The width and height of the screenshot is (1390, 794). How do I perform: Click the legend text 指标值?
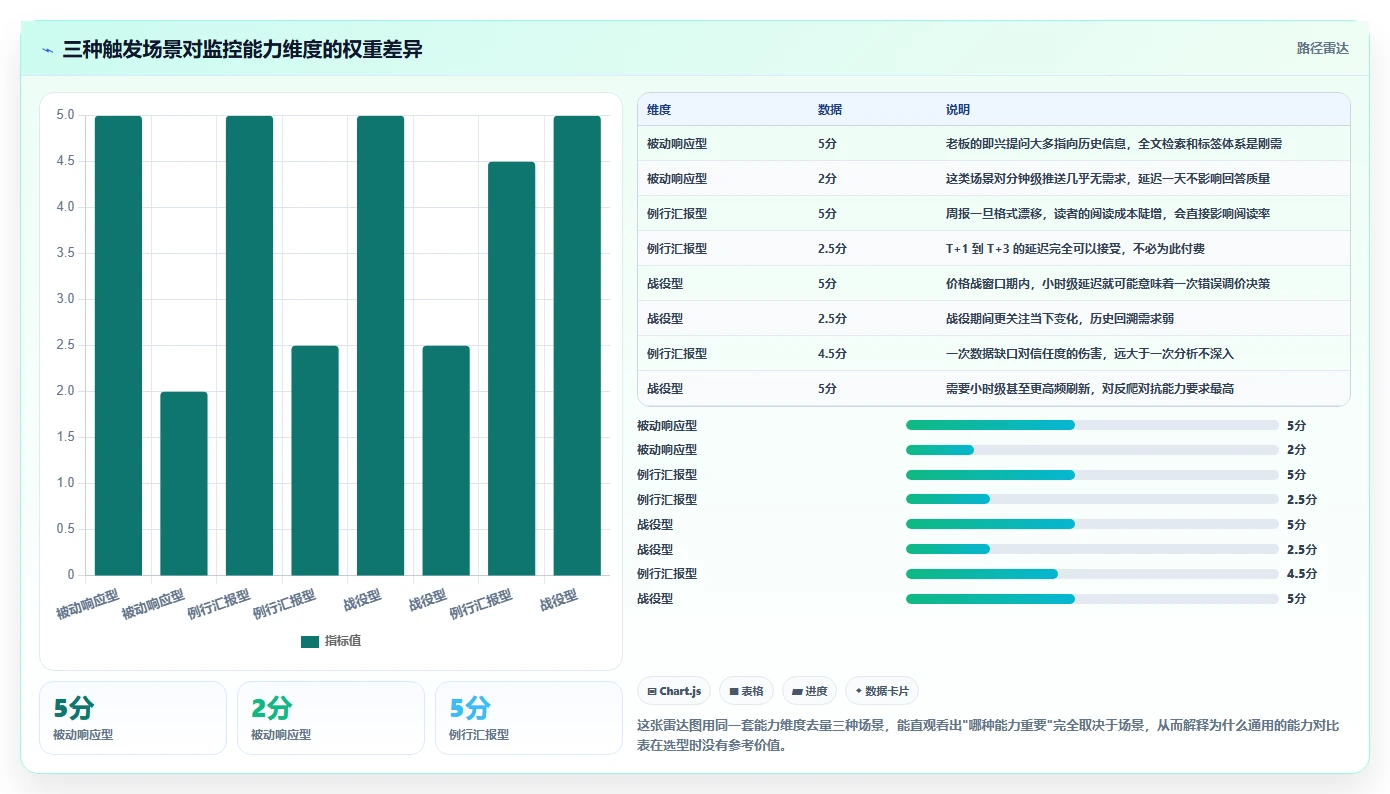coord(343,641)
